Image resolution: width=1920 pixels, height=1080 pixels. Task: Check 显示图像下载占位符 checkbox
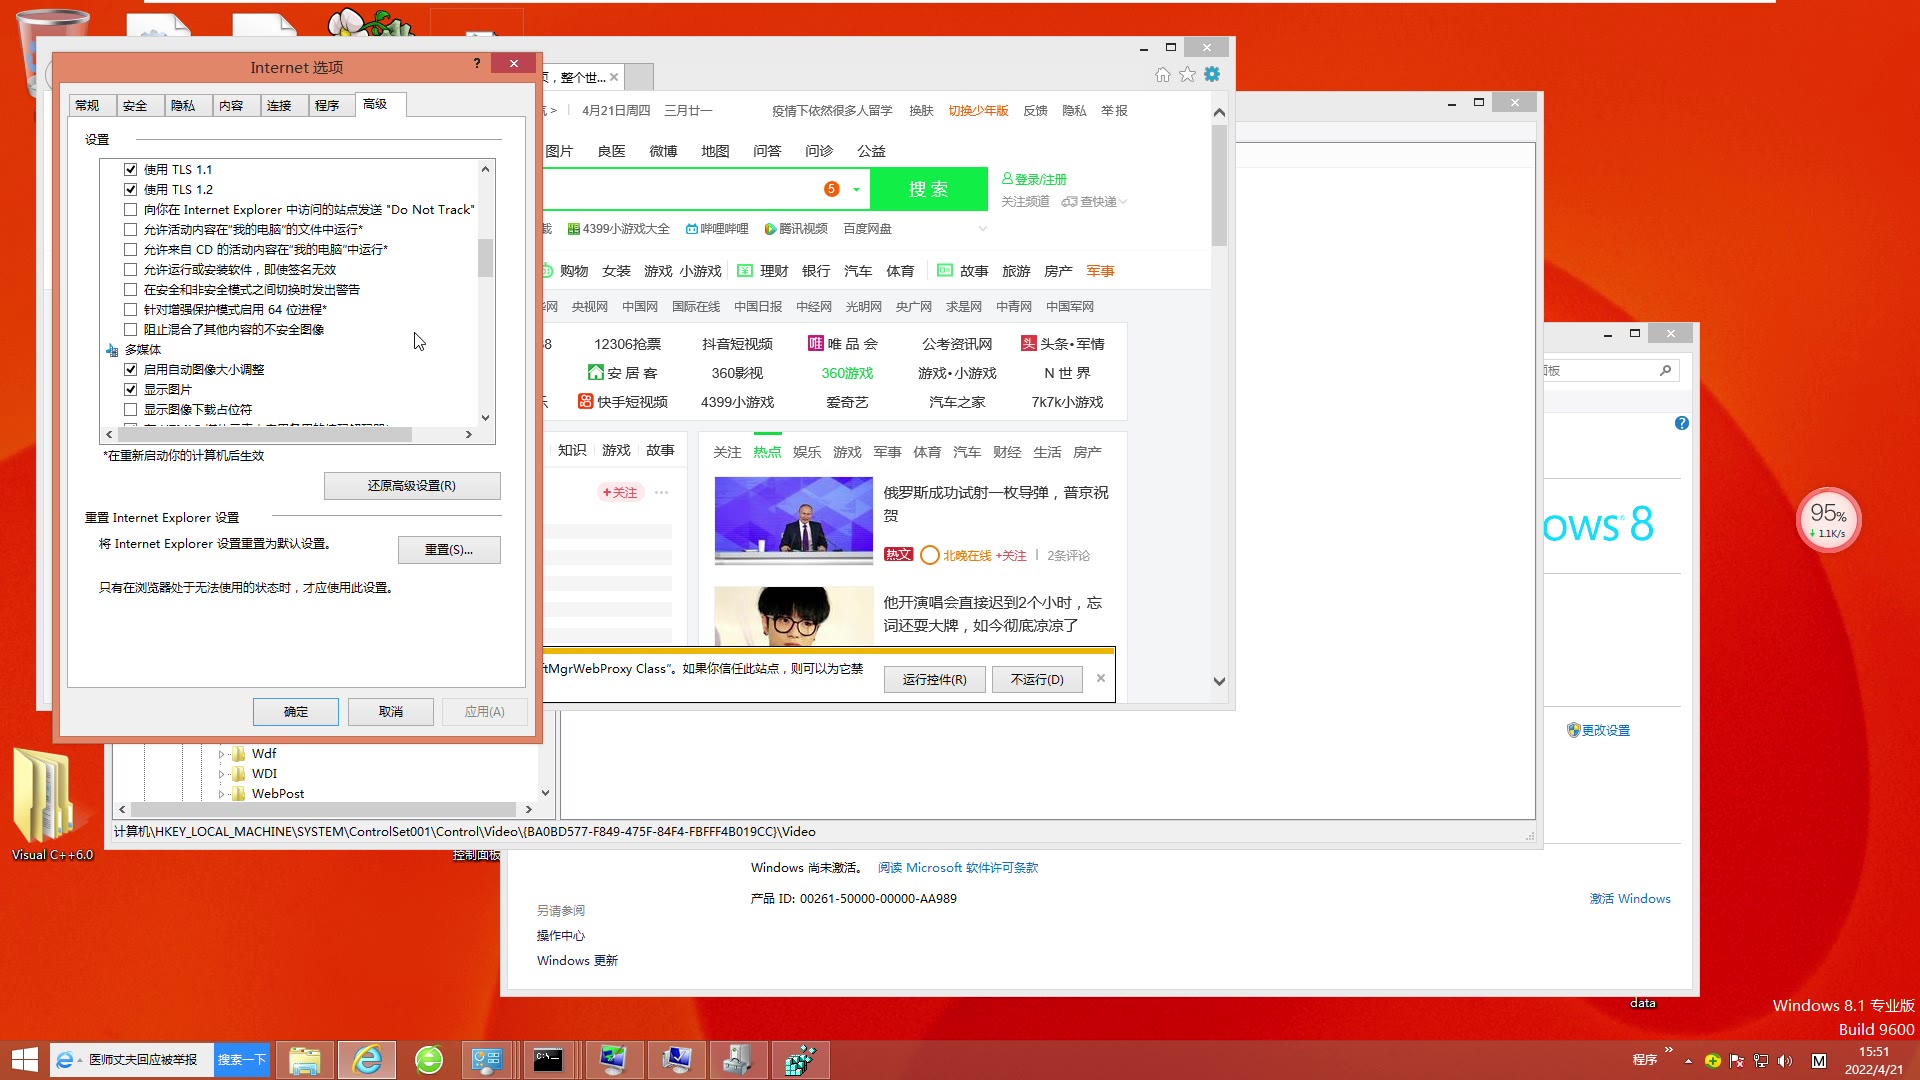(x=130, y=410)
